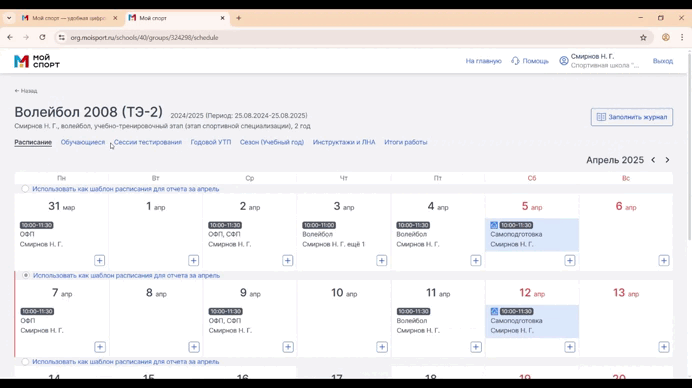Add event on 8 April
This screenshot has width=692, height=388.
coord(194,347)
